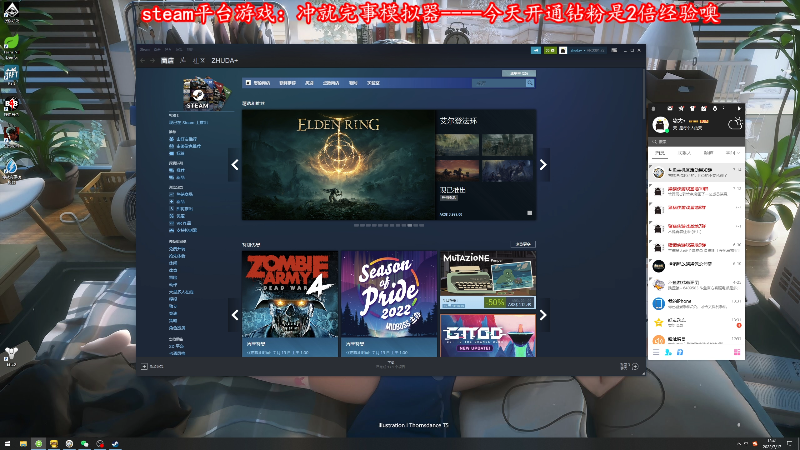800x450 pixels.
Task: Switch to QQ messages tab
Action: pos(660,153)
